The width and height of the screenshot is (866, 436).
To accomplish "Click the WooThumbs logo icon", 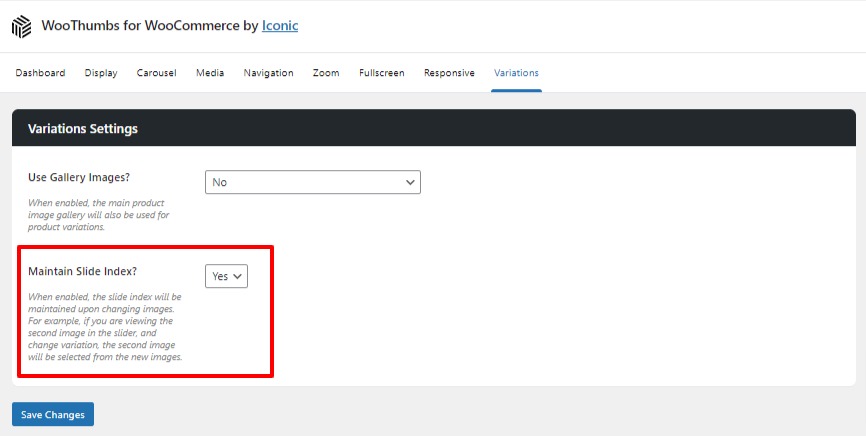I will 22,26.
